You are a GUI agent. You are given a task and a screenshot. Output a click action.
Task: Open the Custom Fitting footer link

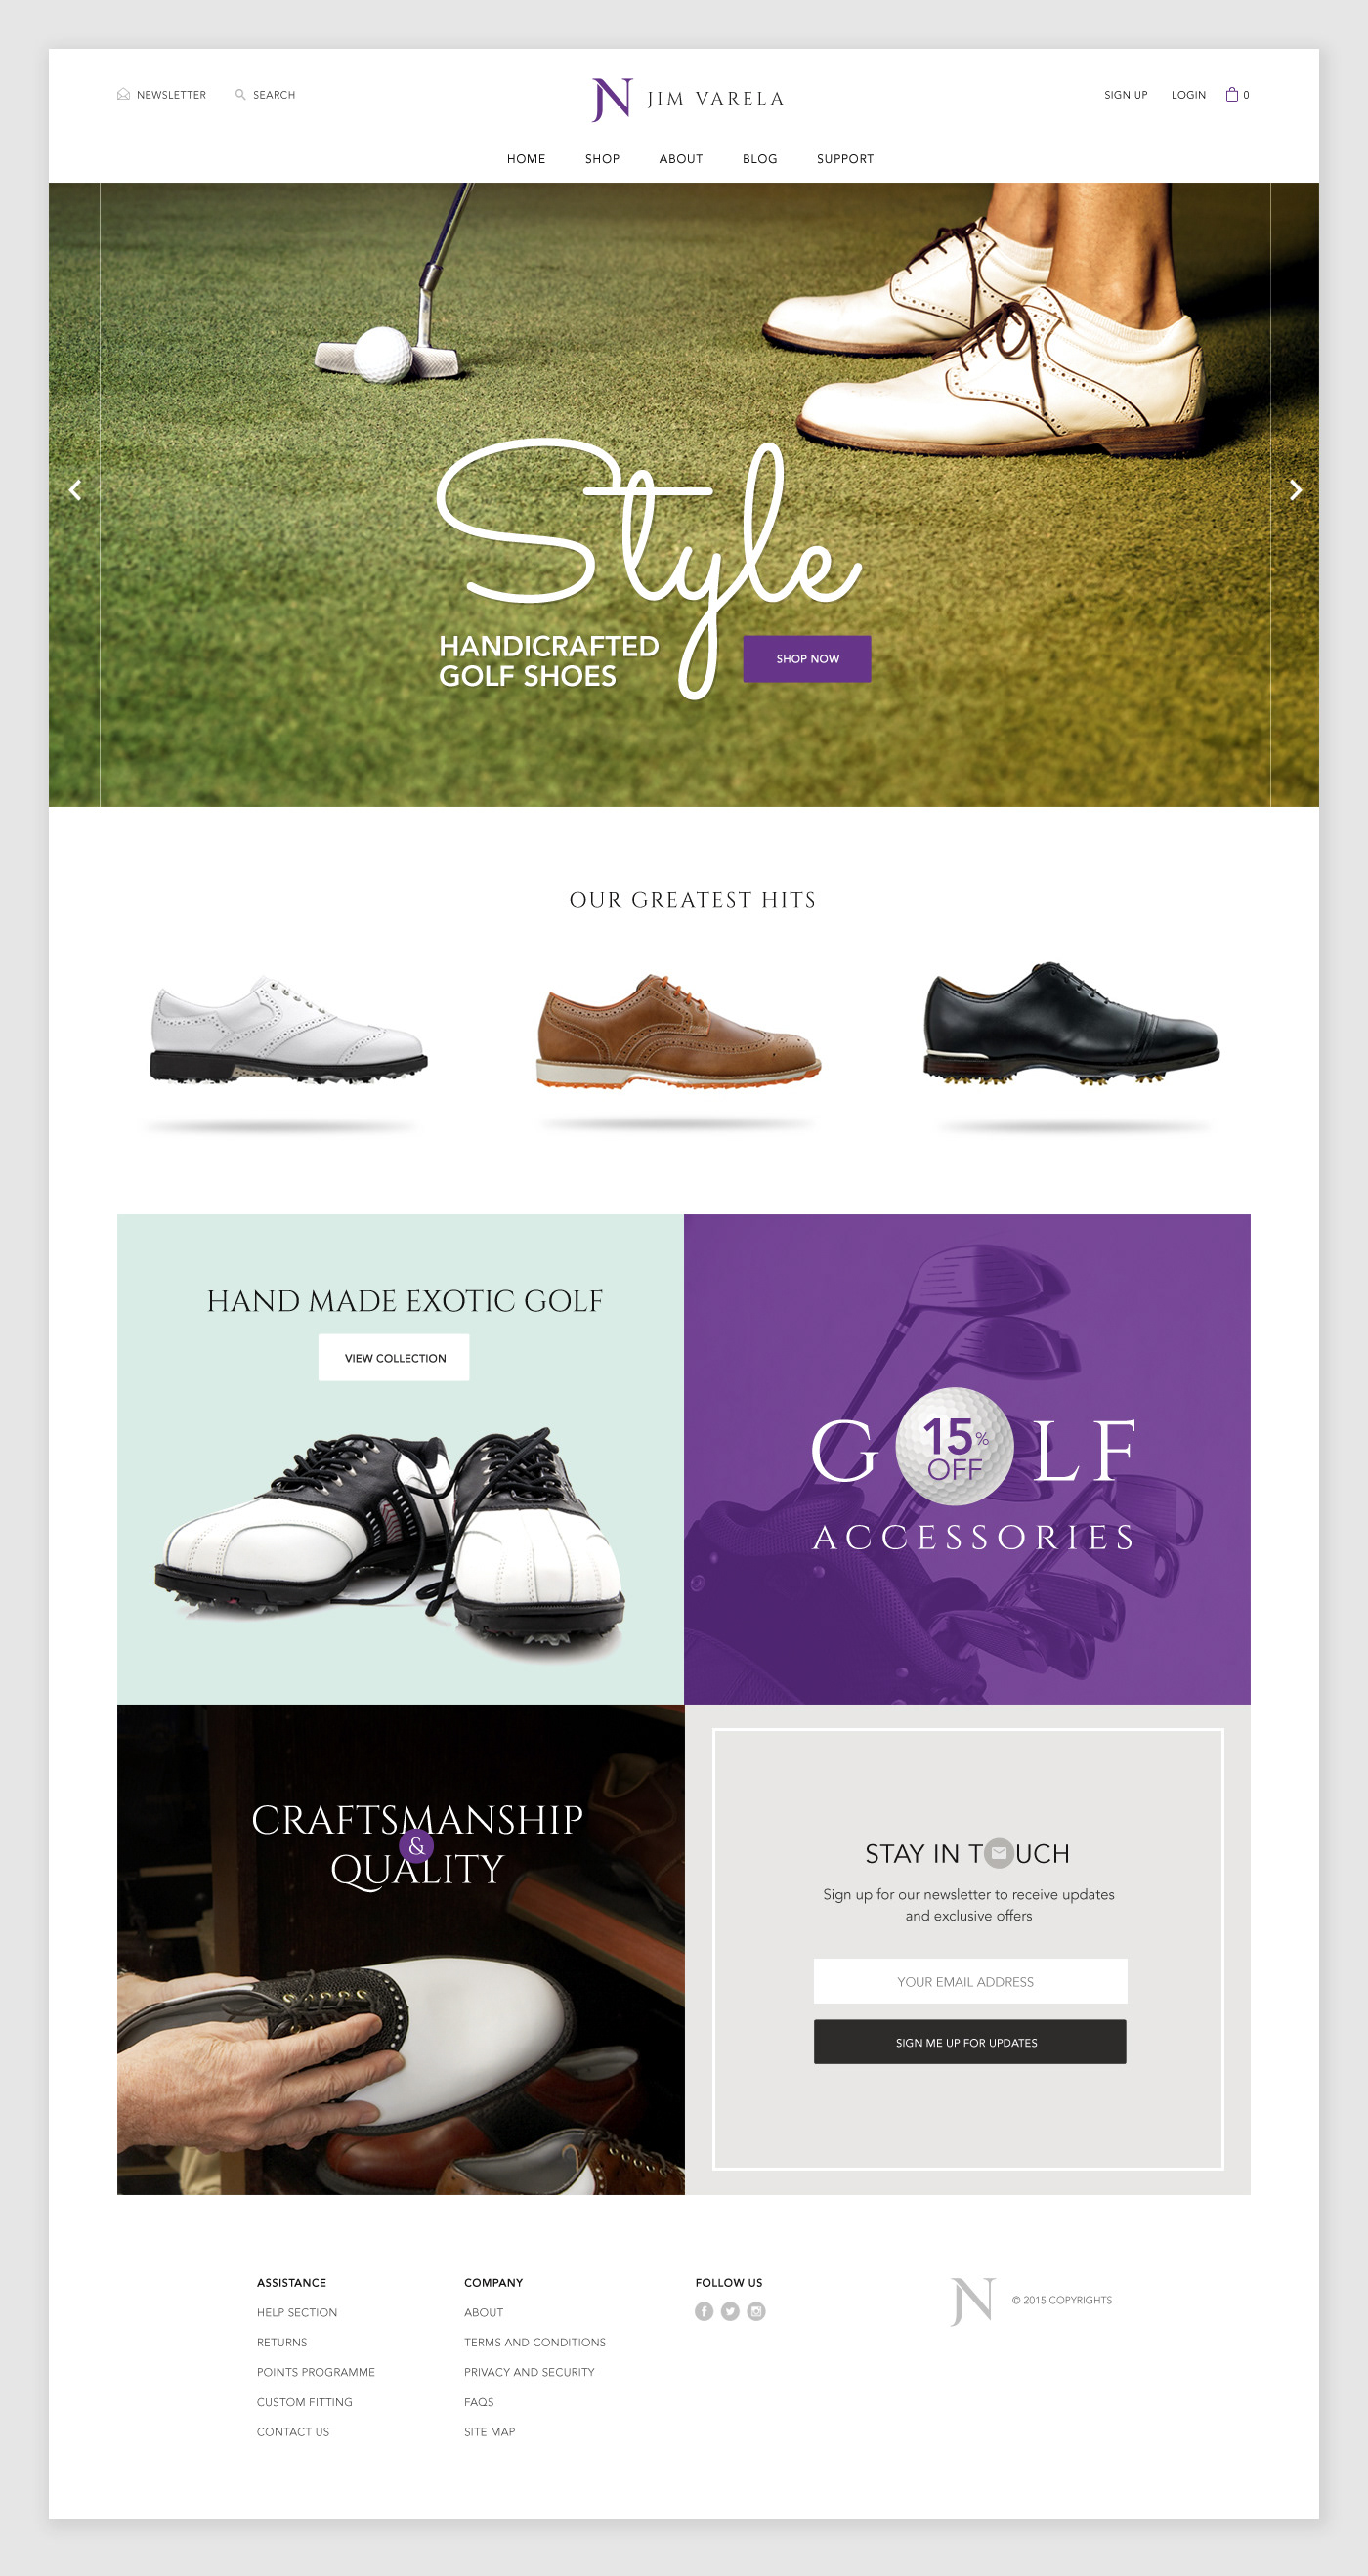pos(304,2402)
